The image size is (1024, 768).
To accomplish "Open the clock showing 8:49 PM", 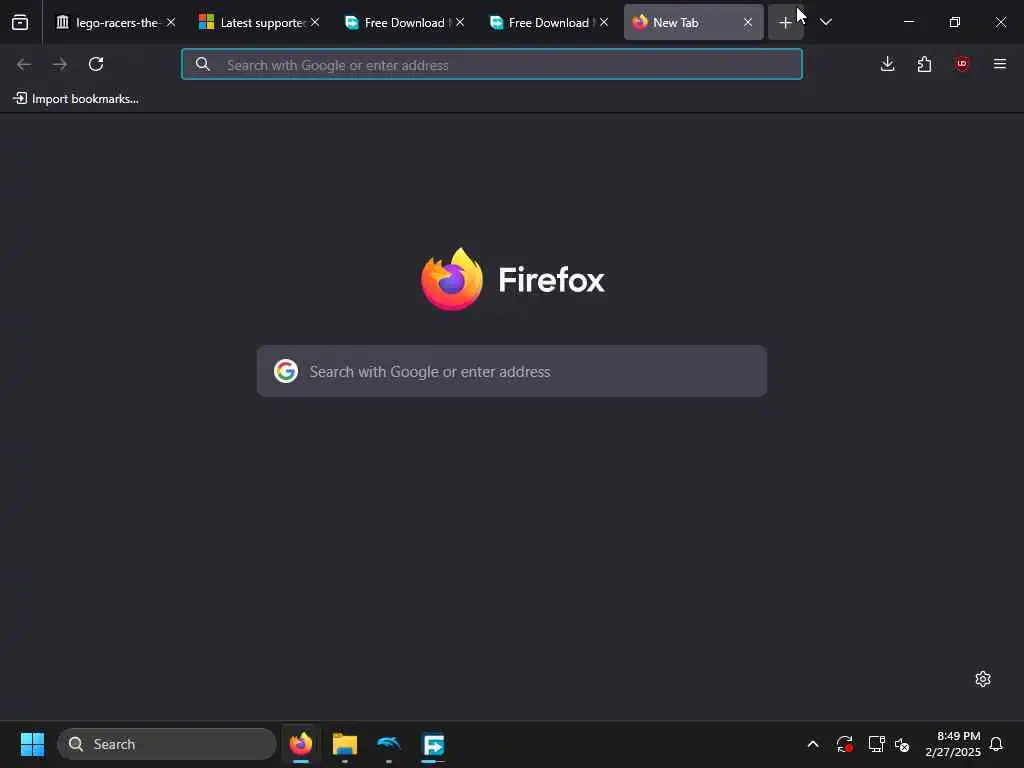I will click(x=953, y=744).
